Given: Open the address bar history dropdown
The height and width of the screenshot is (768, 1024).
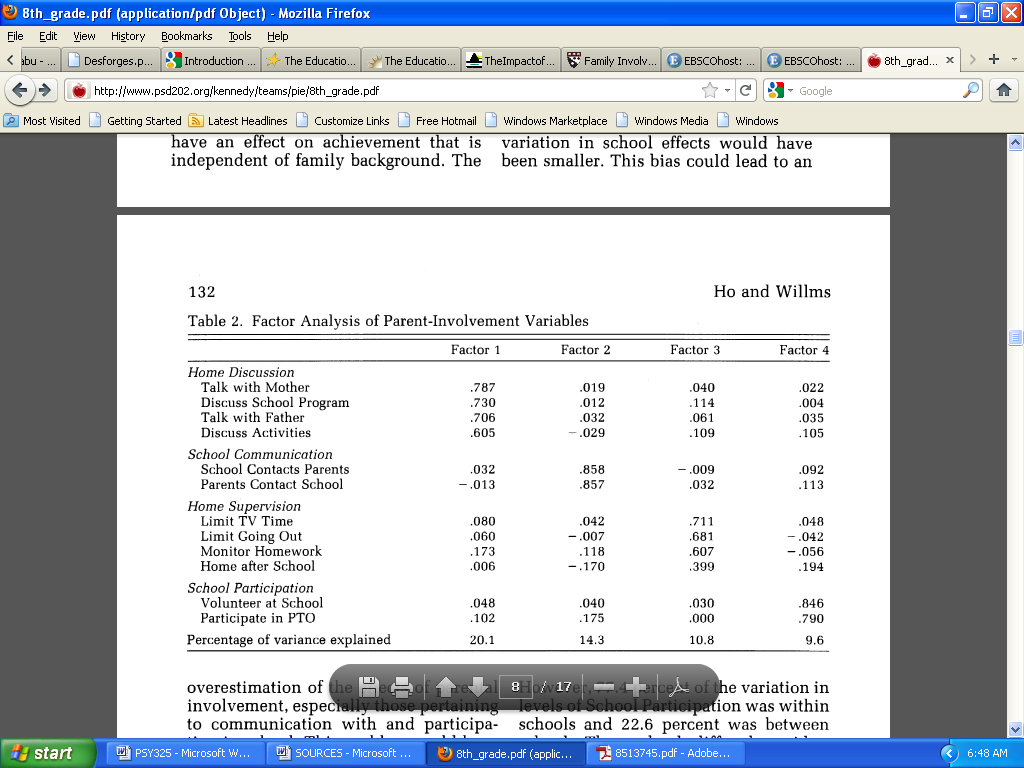Looking at the screenshot, I should click(728, 90).
